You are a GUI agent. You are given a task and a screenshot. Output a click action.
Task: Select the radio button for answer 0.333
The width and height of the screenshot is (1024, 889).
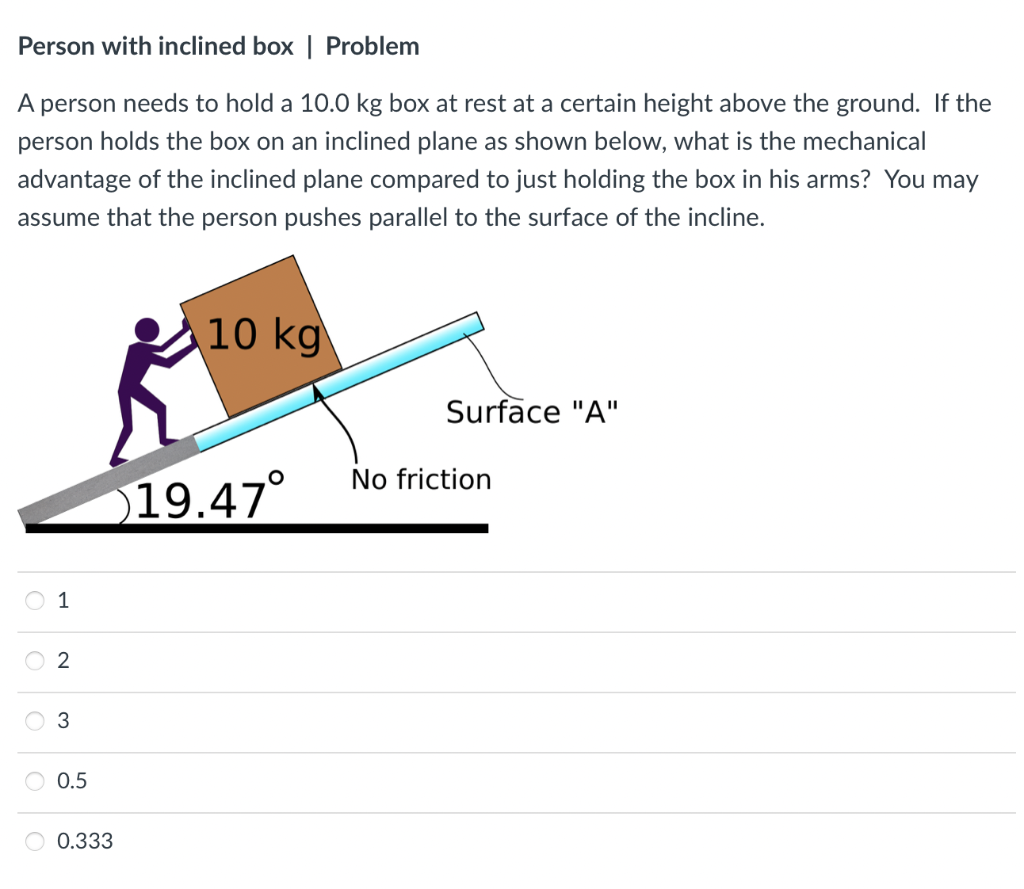[x=34, y=841]
